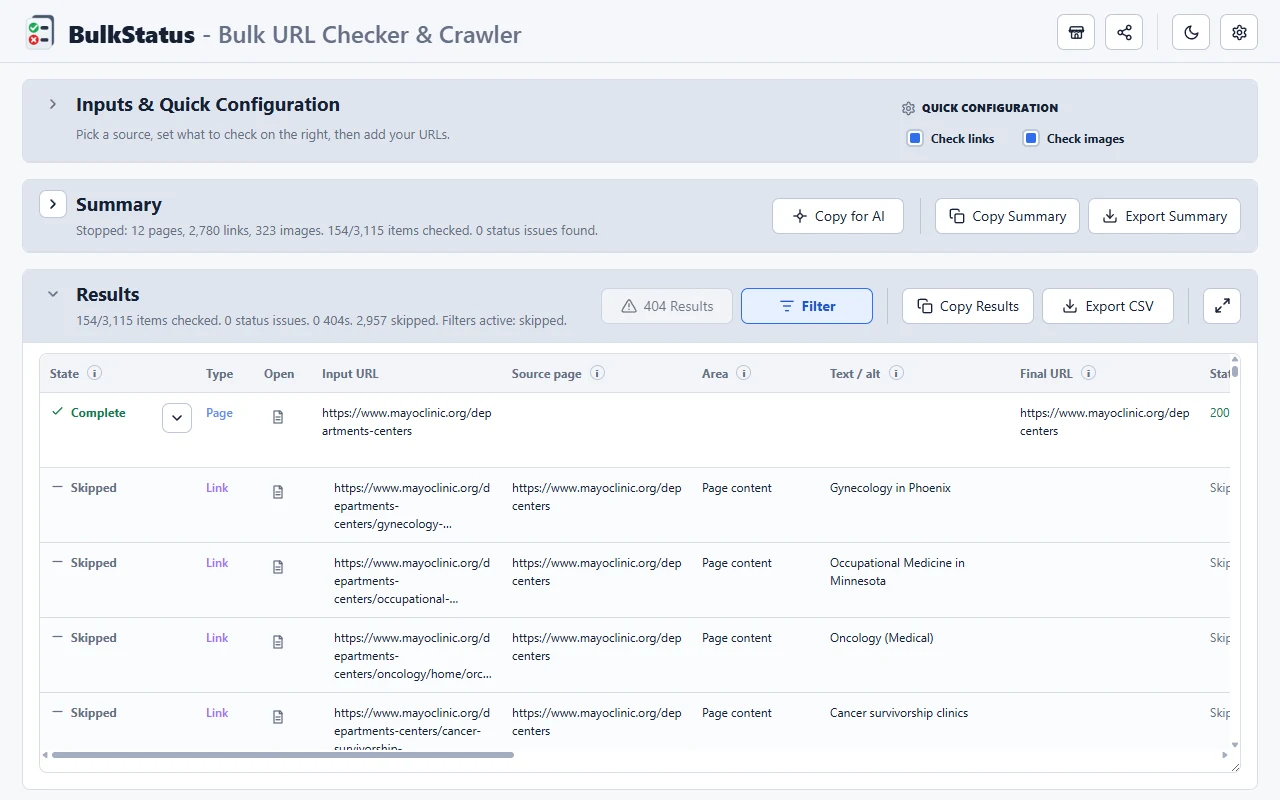This screenshot has height=800, width=1280.
Task: Click the oncology/home Input URL cell
Action: pyautogui.click(x=413, y=656)
